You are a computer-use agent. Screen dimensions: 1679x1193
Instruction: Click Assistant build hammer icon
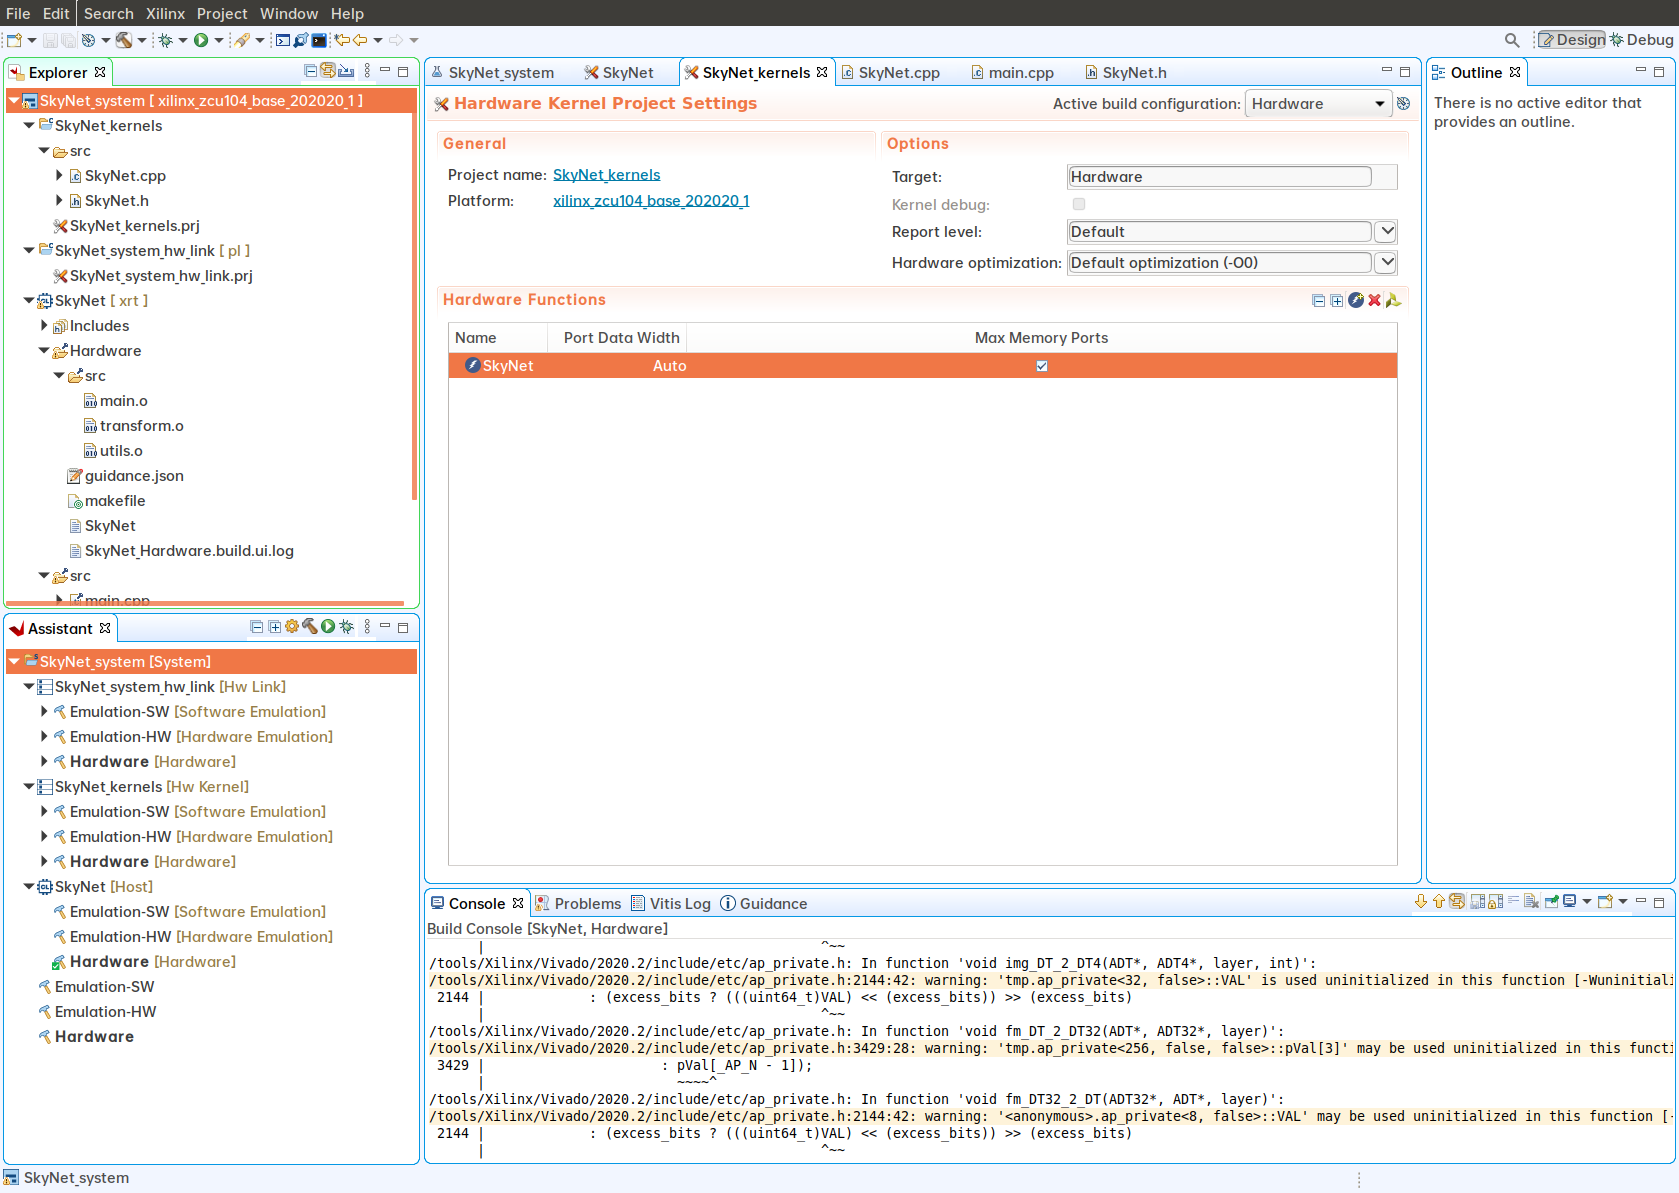click(310, 627)
